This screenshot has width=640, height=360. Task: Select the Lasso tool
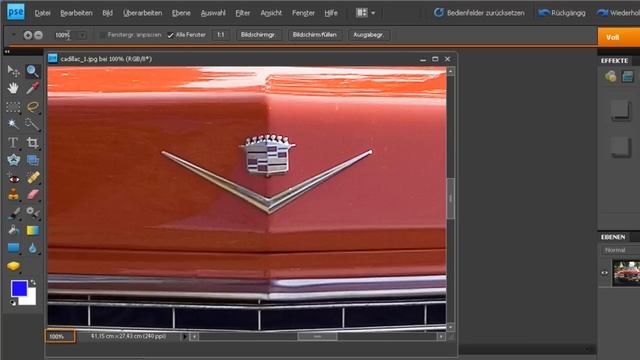coord(32,107)
